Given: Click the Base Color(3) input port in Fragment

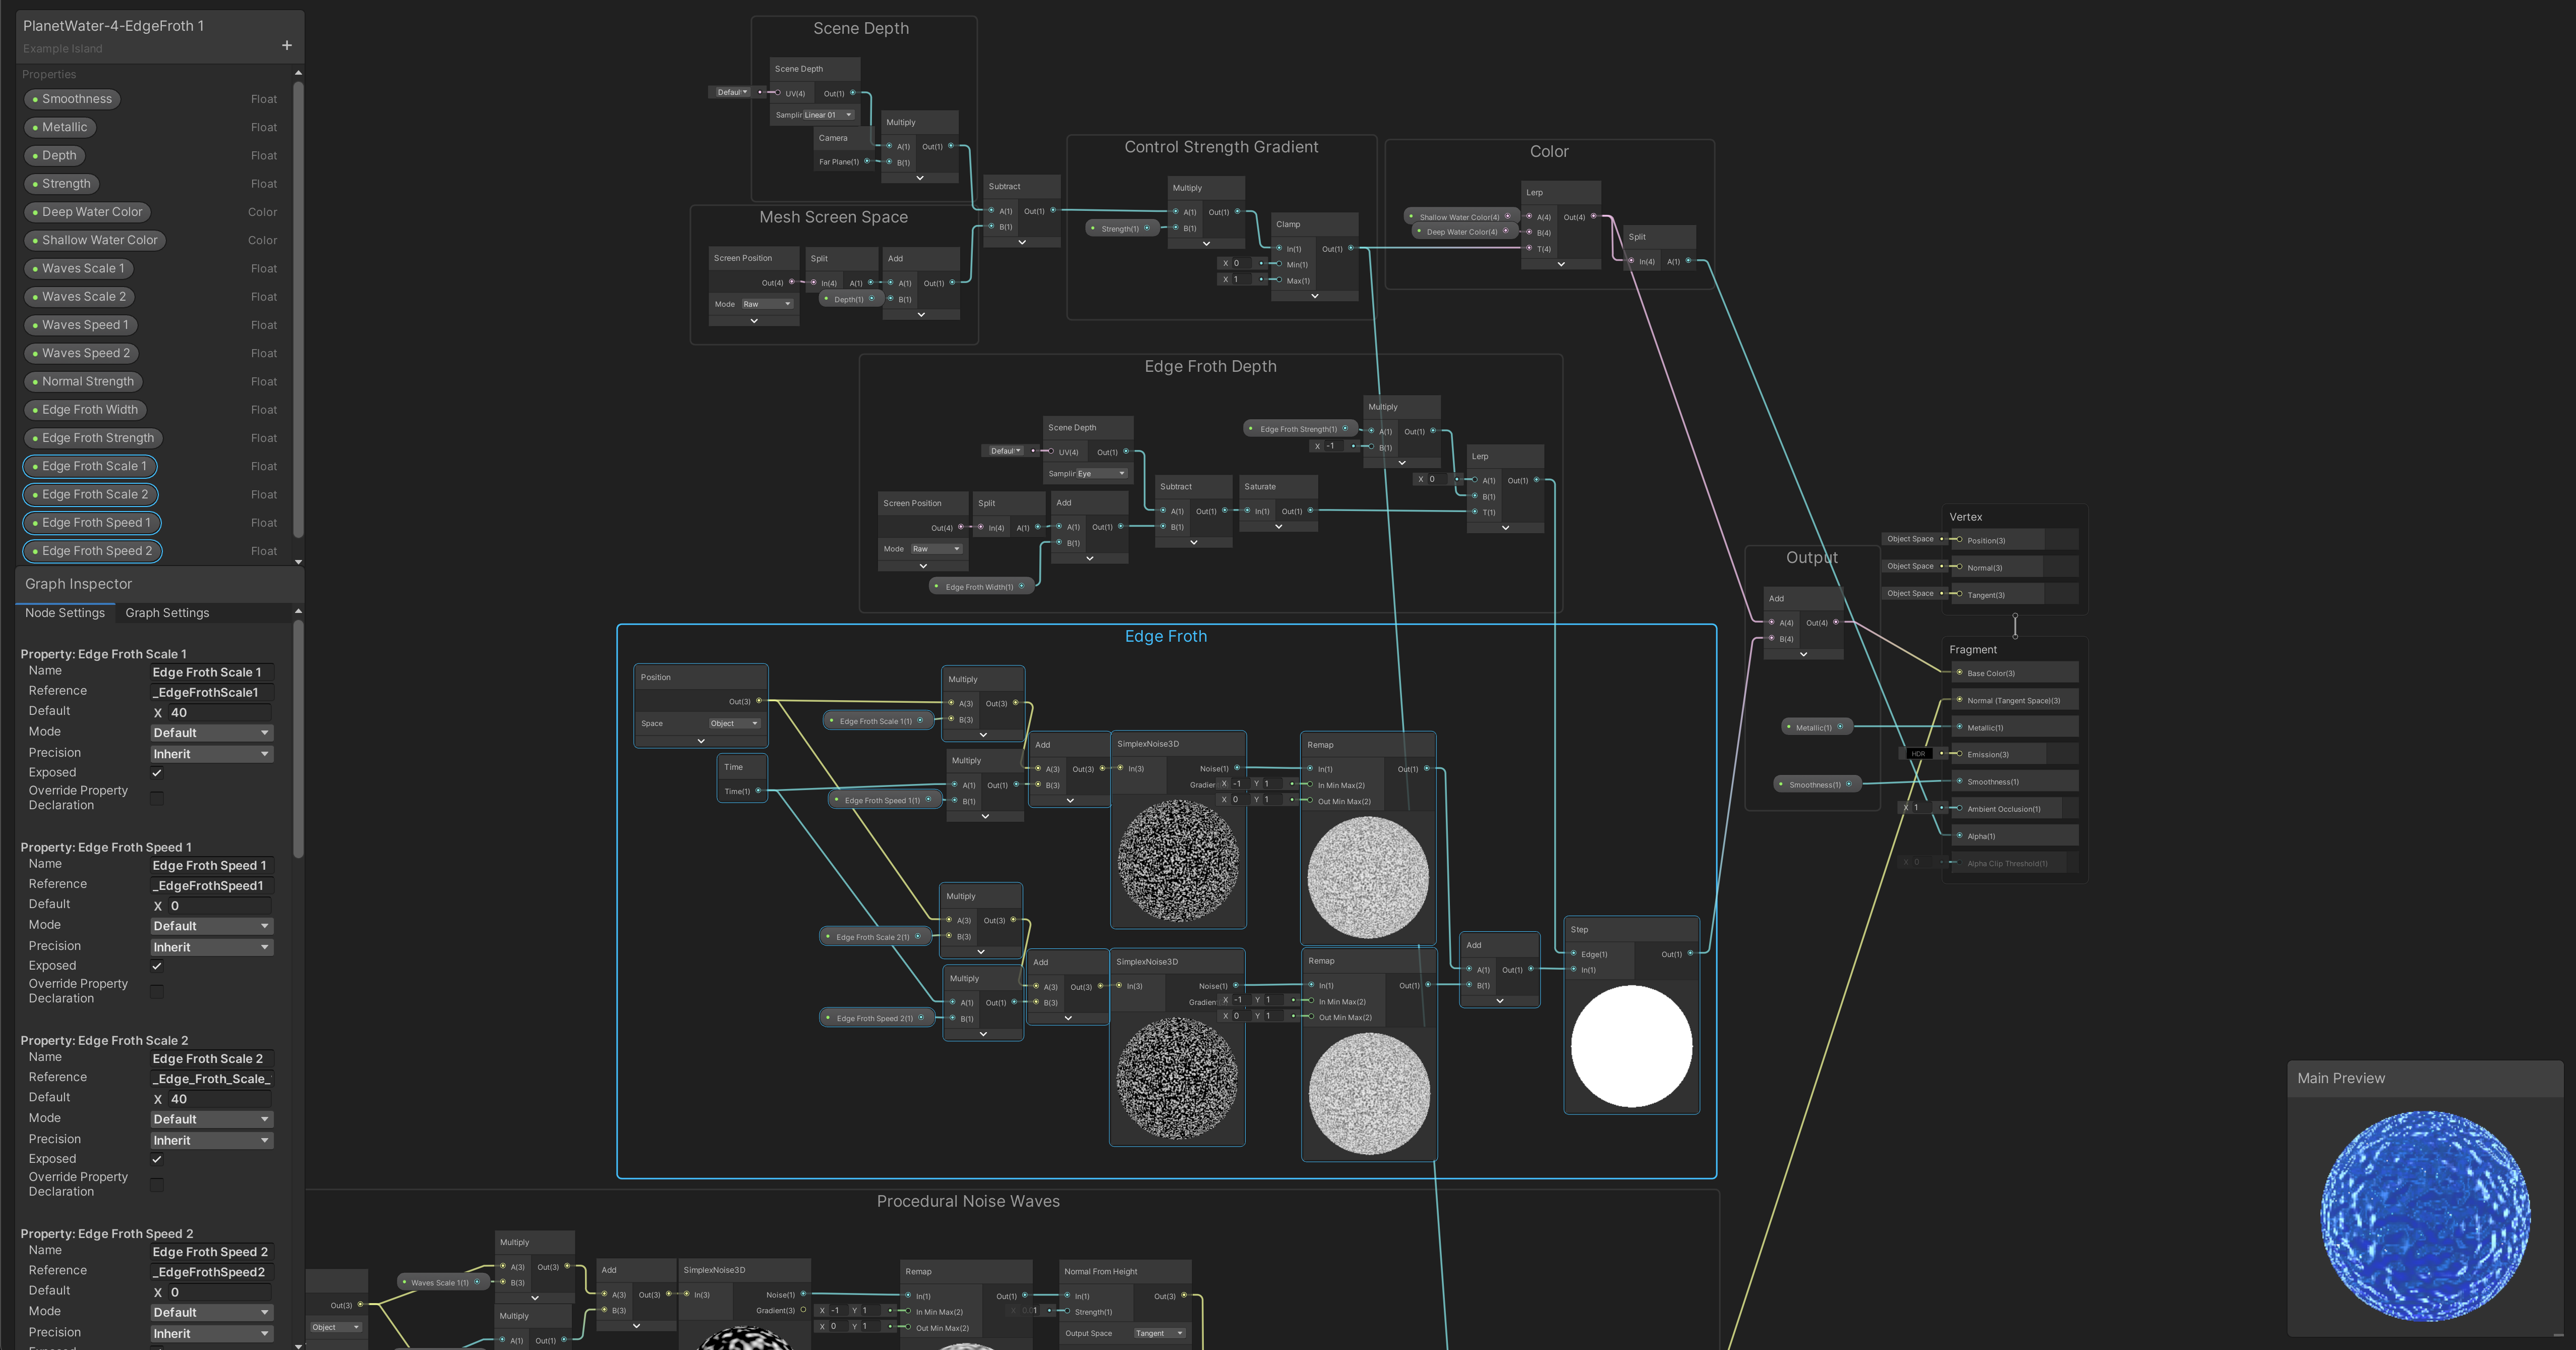Looking at the screenshot, I should [x=1959, y=673].
